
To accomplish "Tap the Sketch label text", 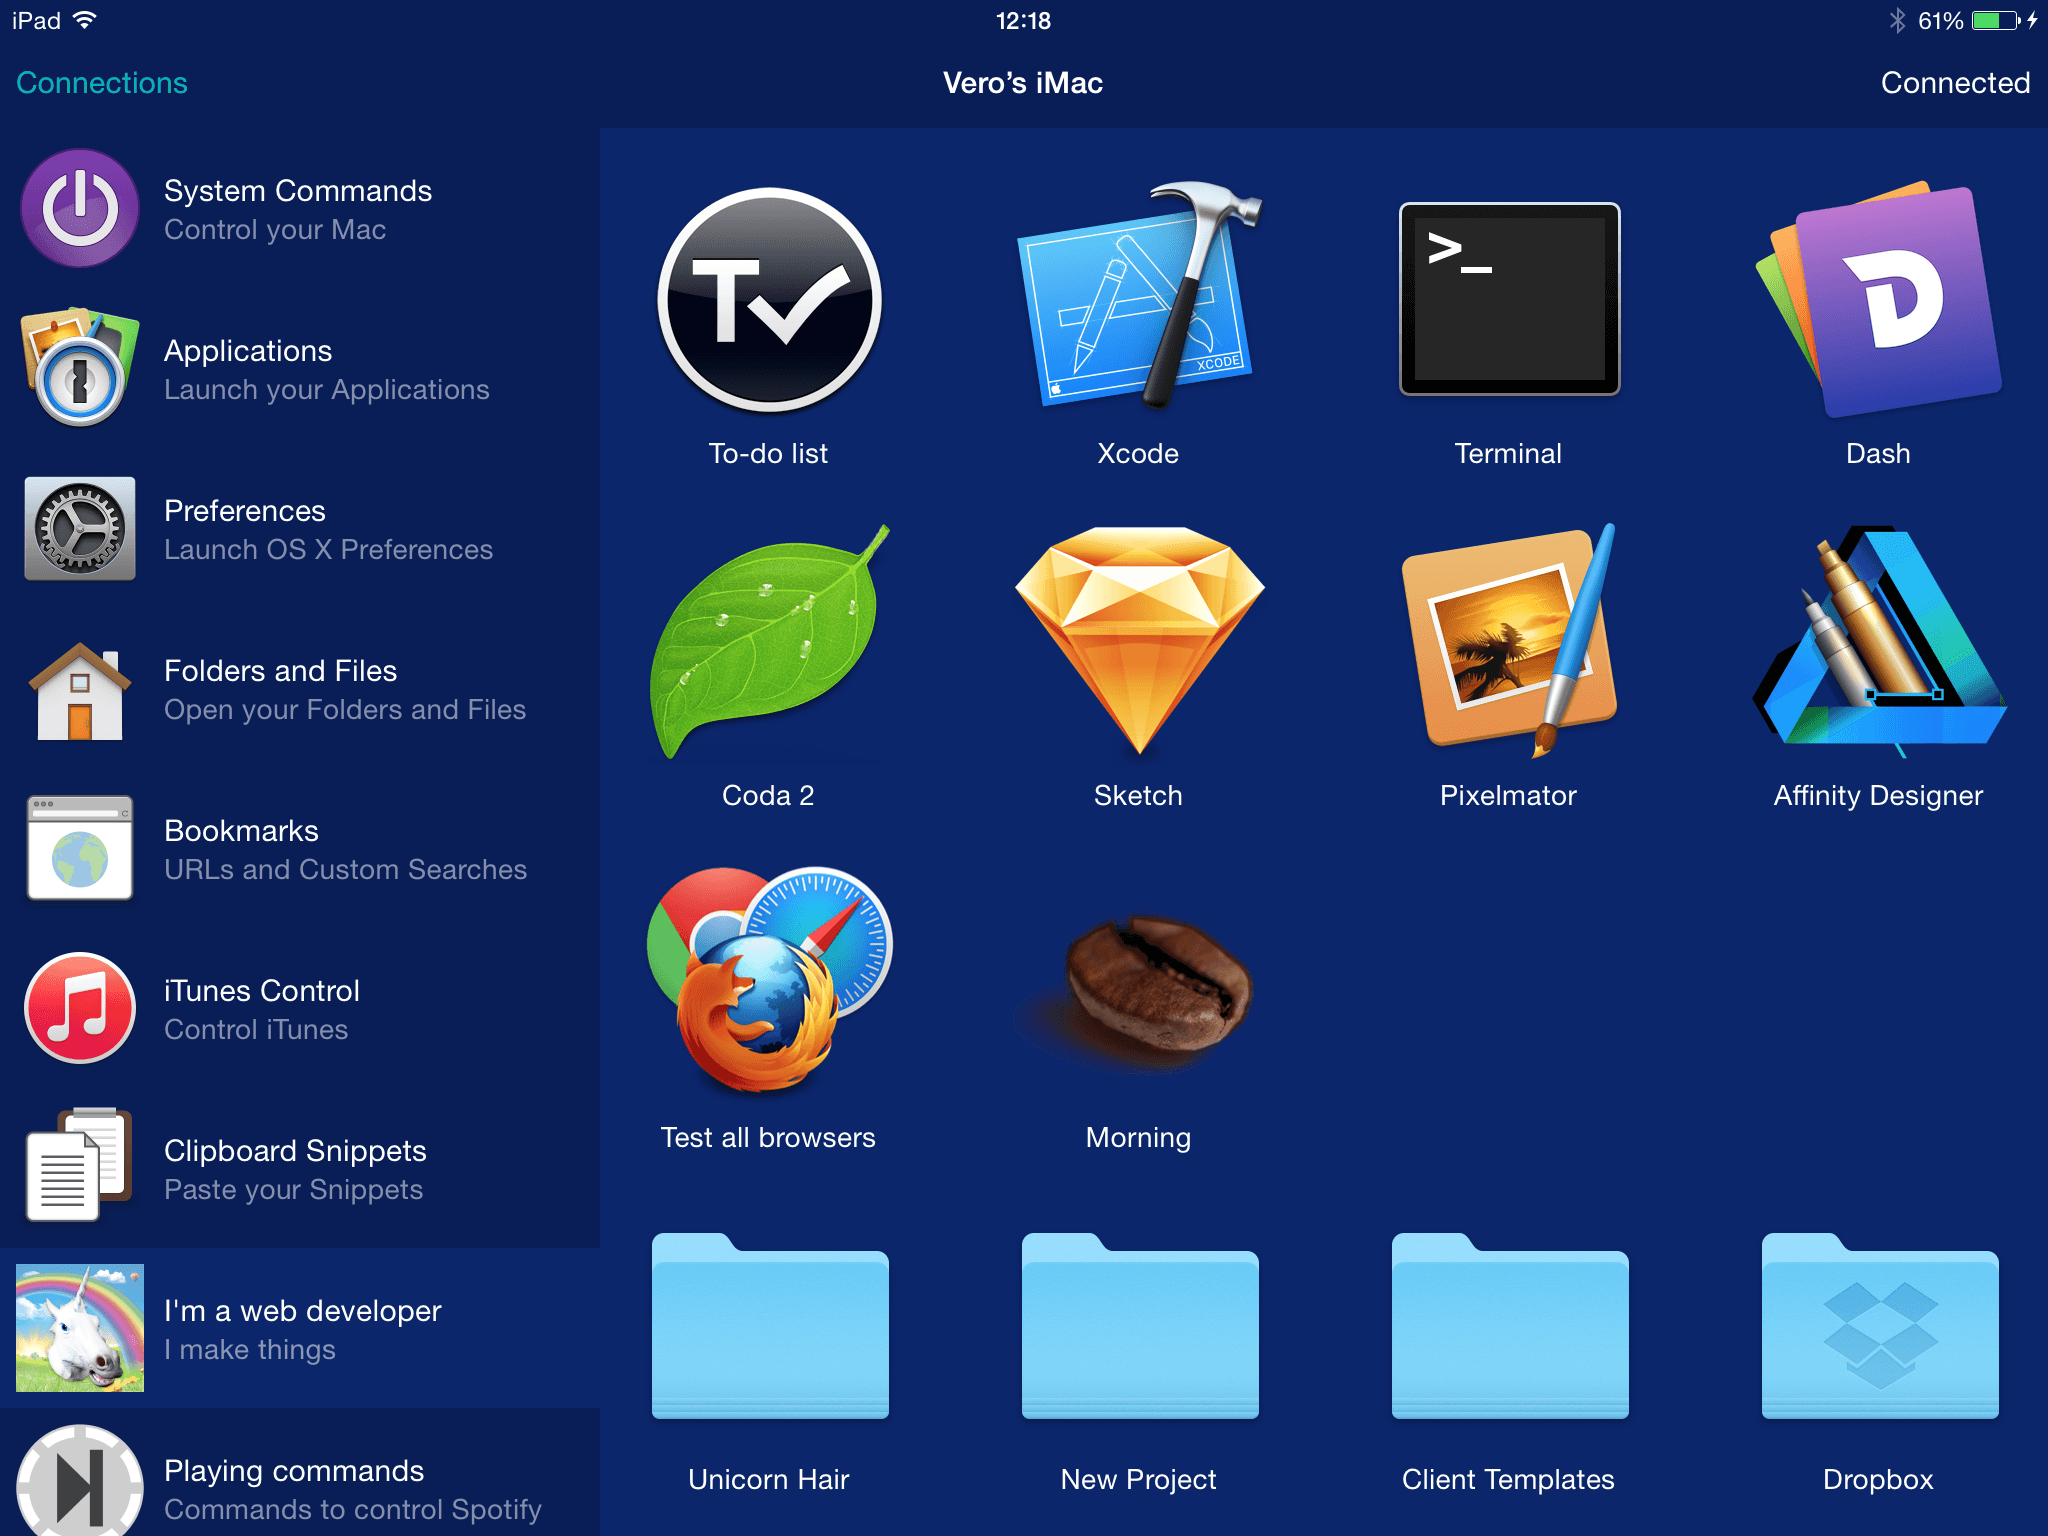I will coord(1138,796).
